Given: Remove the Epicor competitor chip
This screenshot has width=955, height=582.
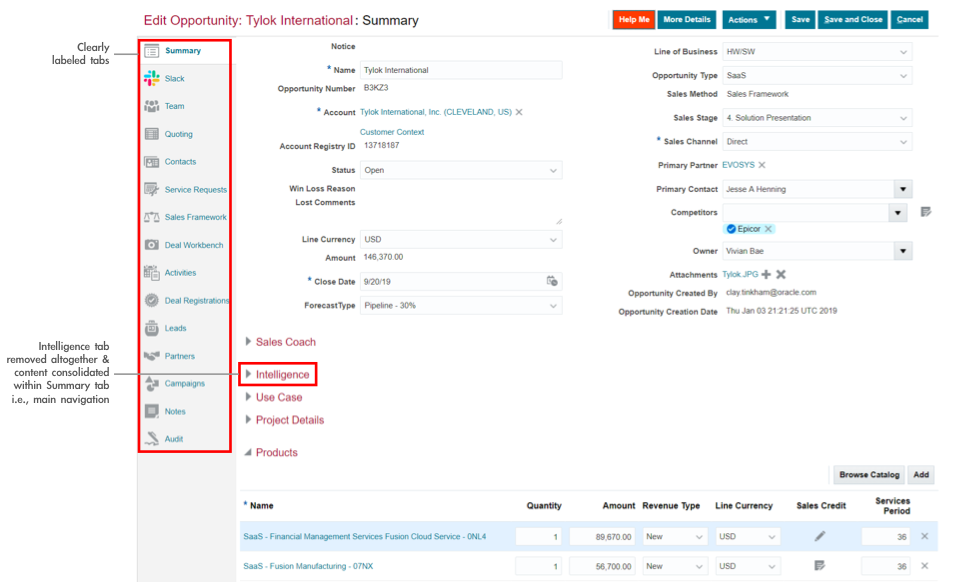Looking at the screenshot, I should [769, 229].
